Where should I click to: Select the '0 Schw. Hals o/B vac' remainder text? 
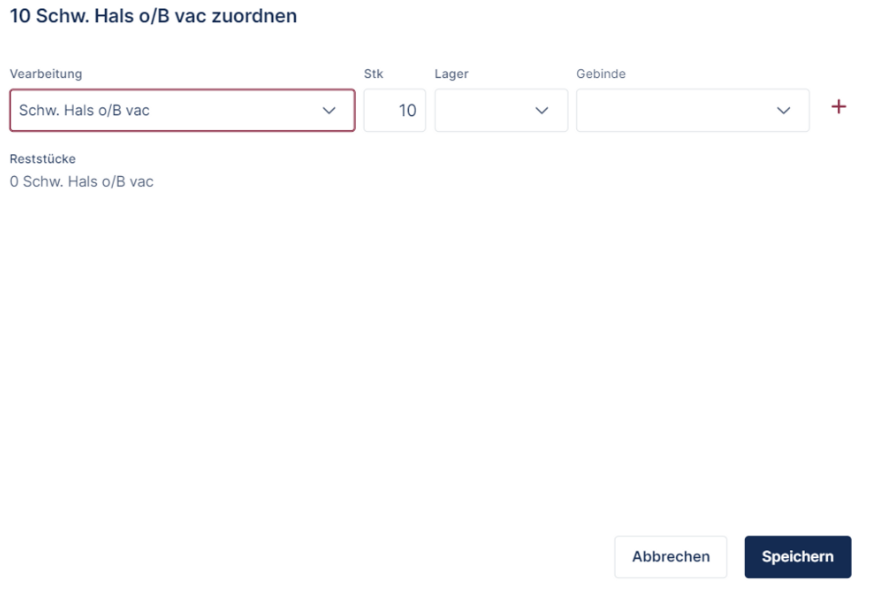[81, 182]
